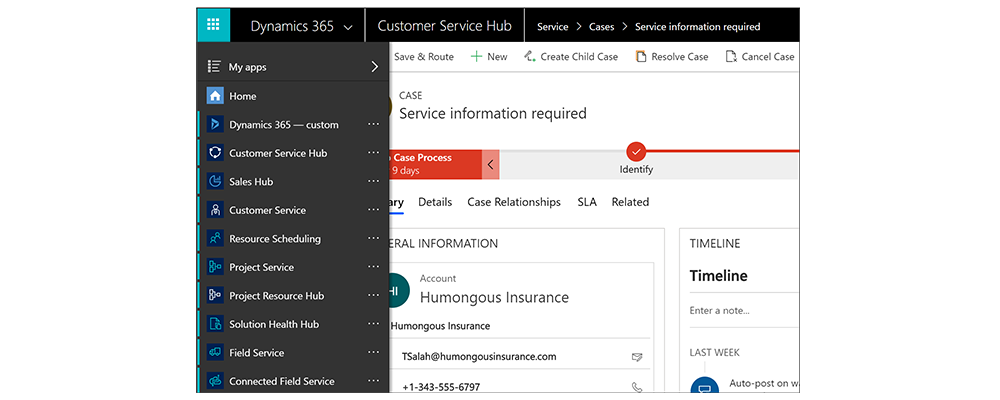This screenshot has height=400, width=1000.
Task: Click the Resource Scheduling app icon
Action: (x=215, y=239)
